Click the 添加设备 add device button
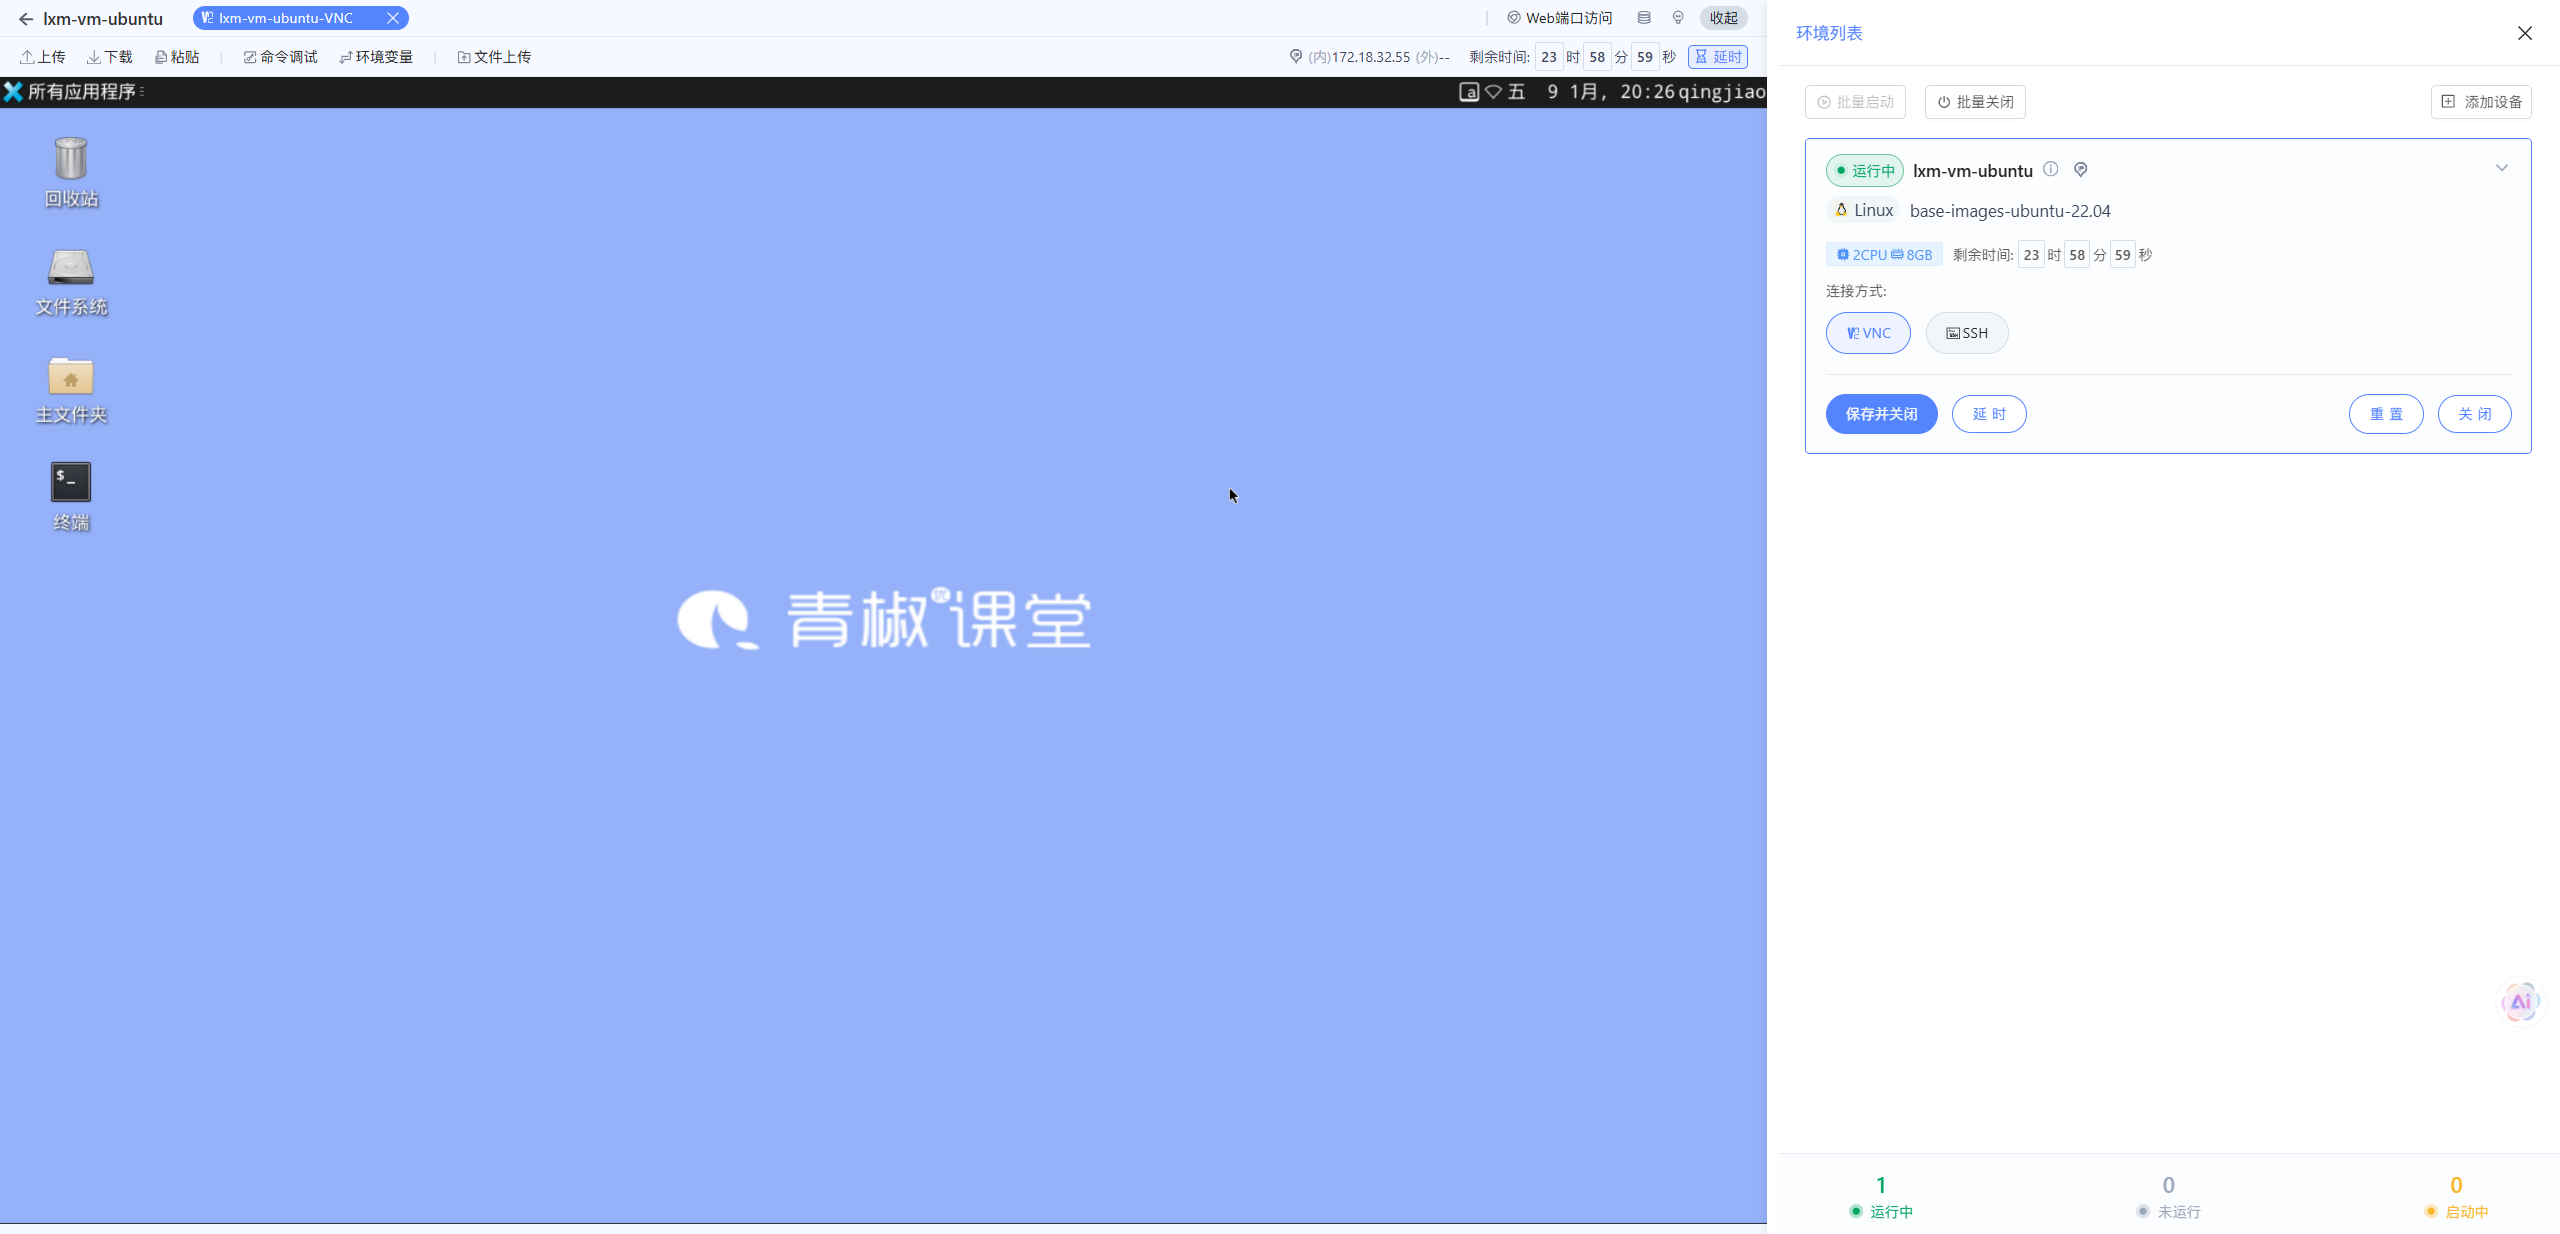2560x1234 pixels. tap(2482, 101)
